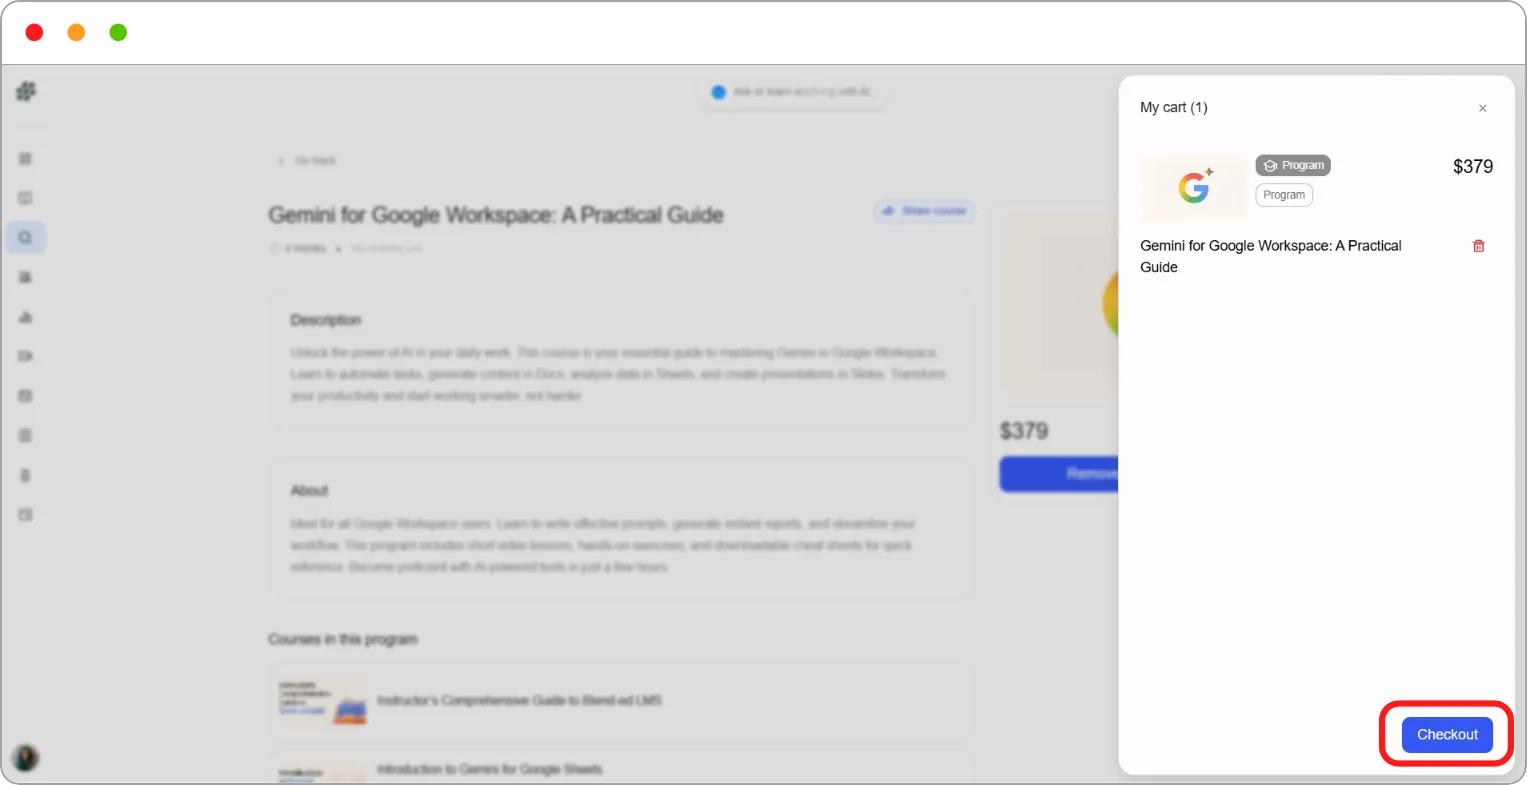Viewport: 1527px width, 785px height.
Task: Open the 'Ask or learn anything with AI' bar
Action: 792,92
